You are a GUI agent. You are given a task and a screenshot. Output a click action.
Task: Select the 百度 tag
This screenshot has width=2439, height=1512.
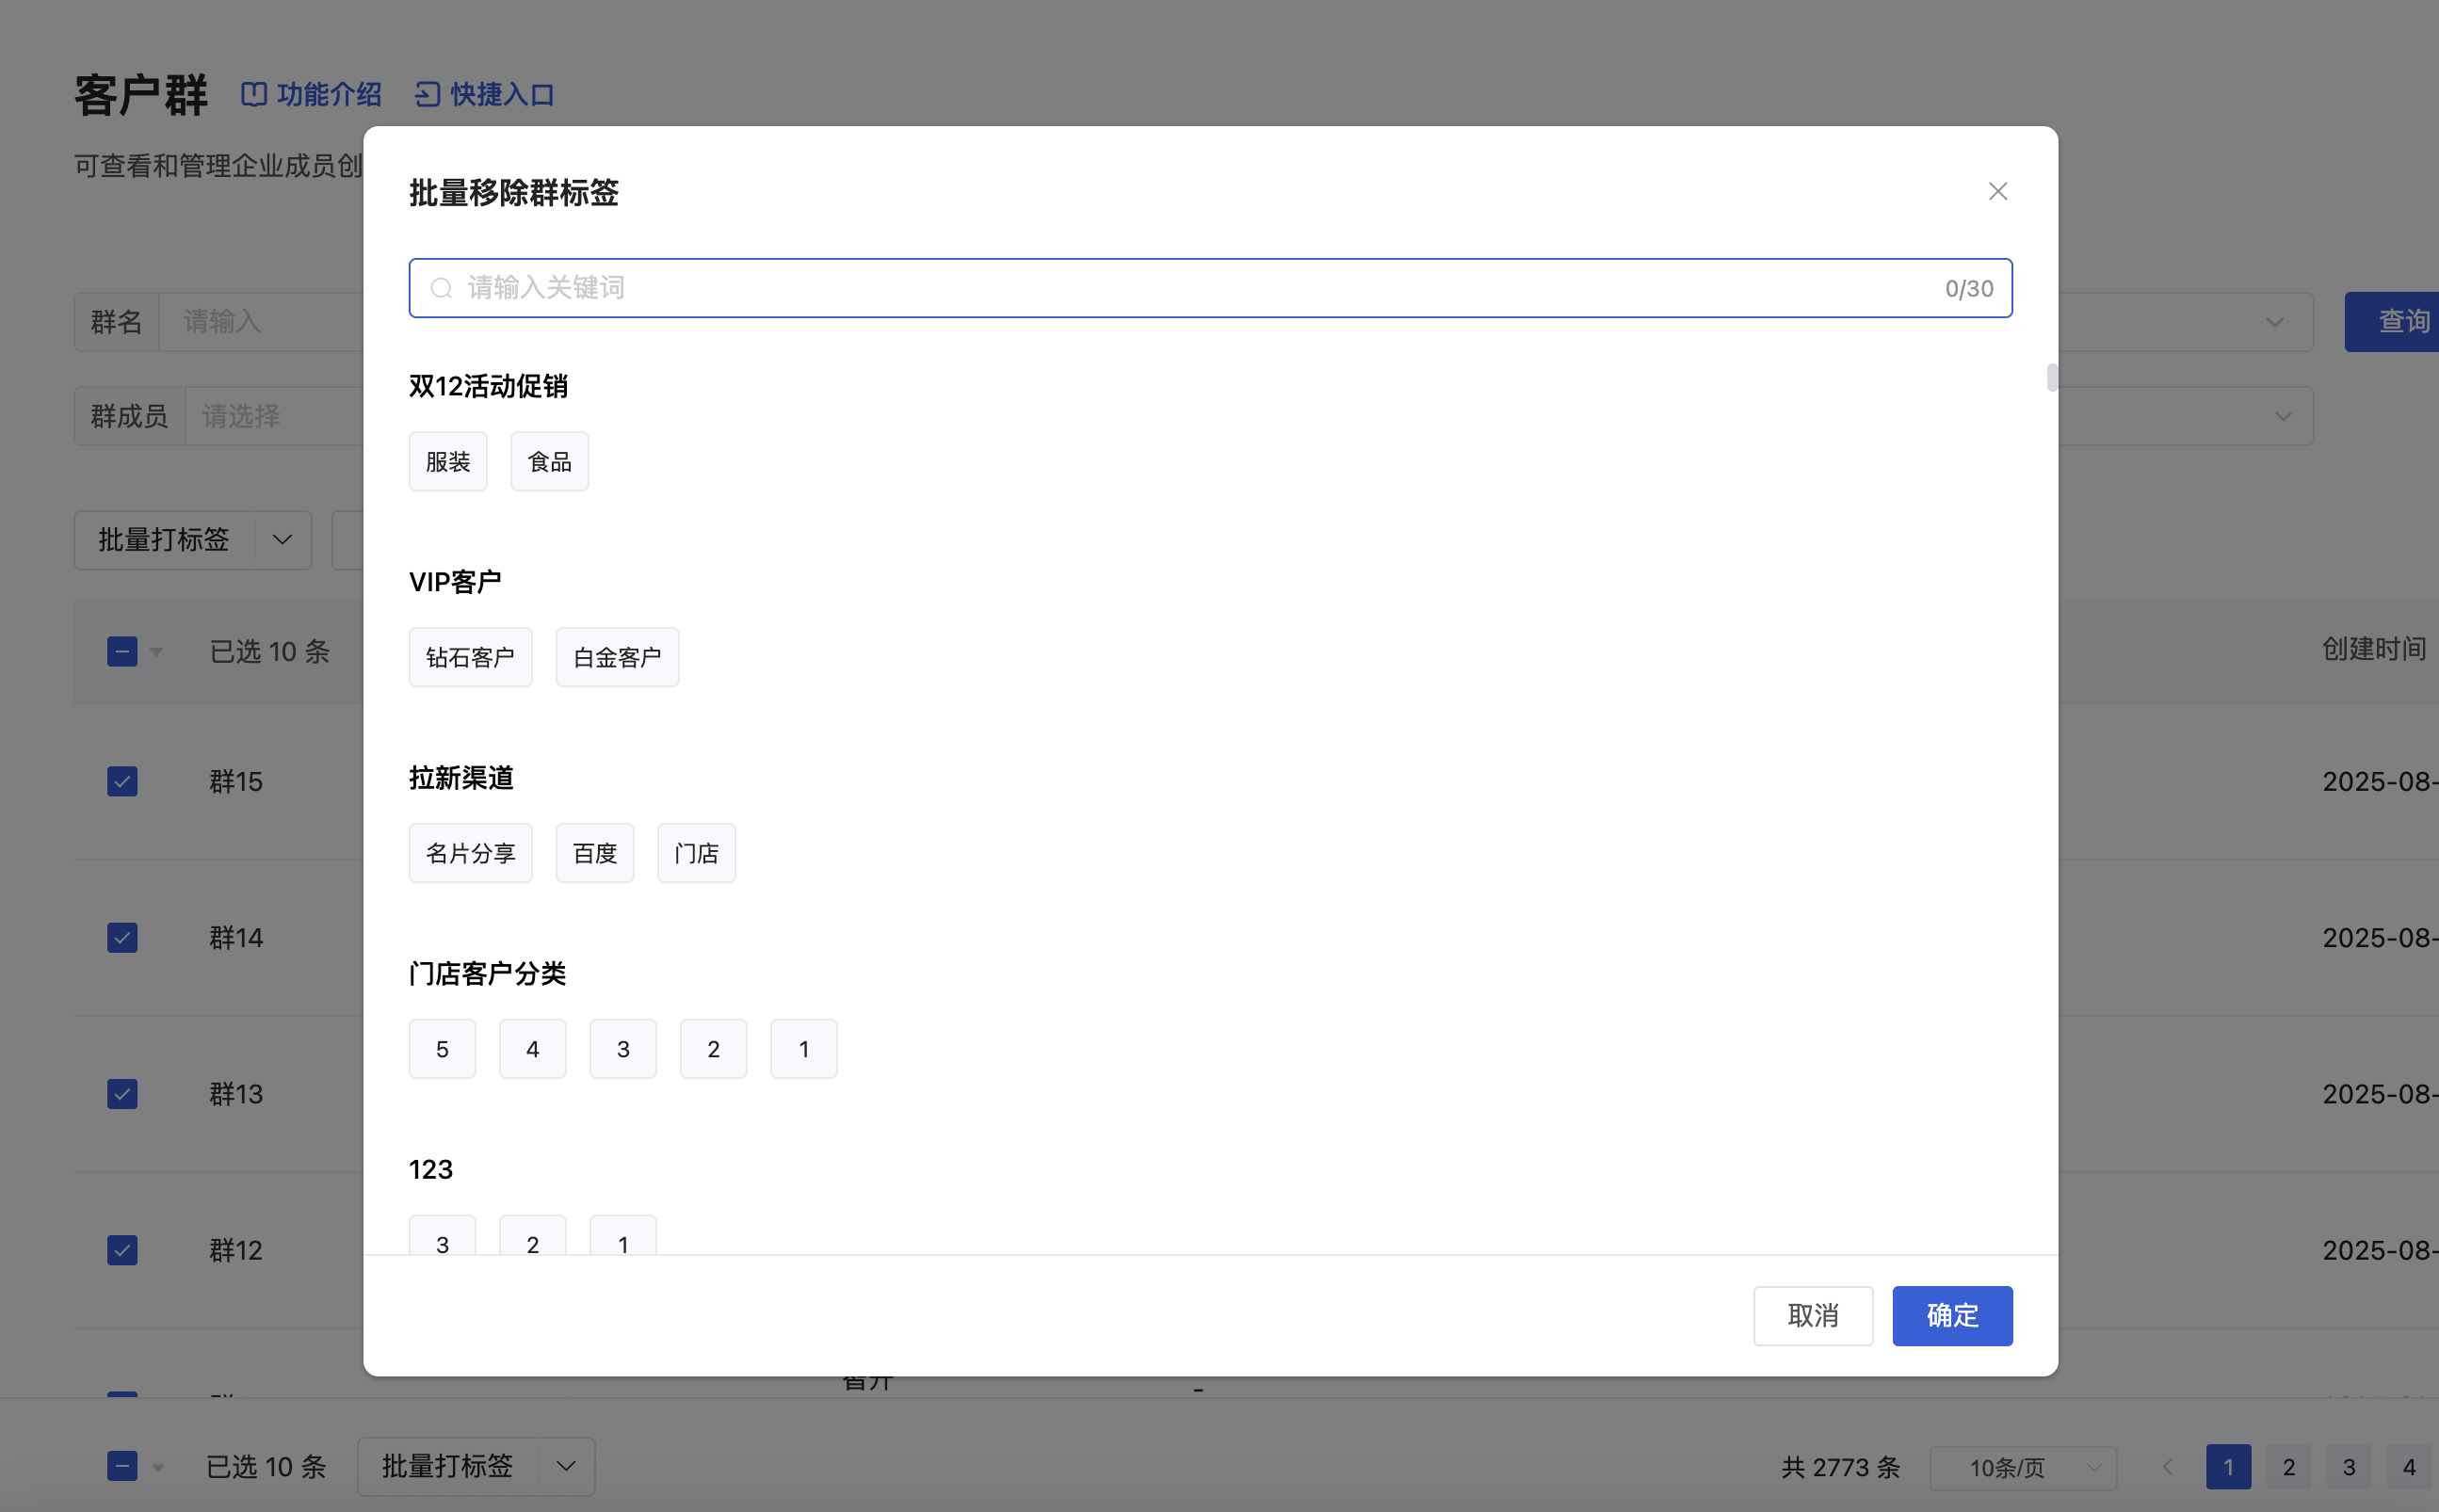595,853
